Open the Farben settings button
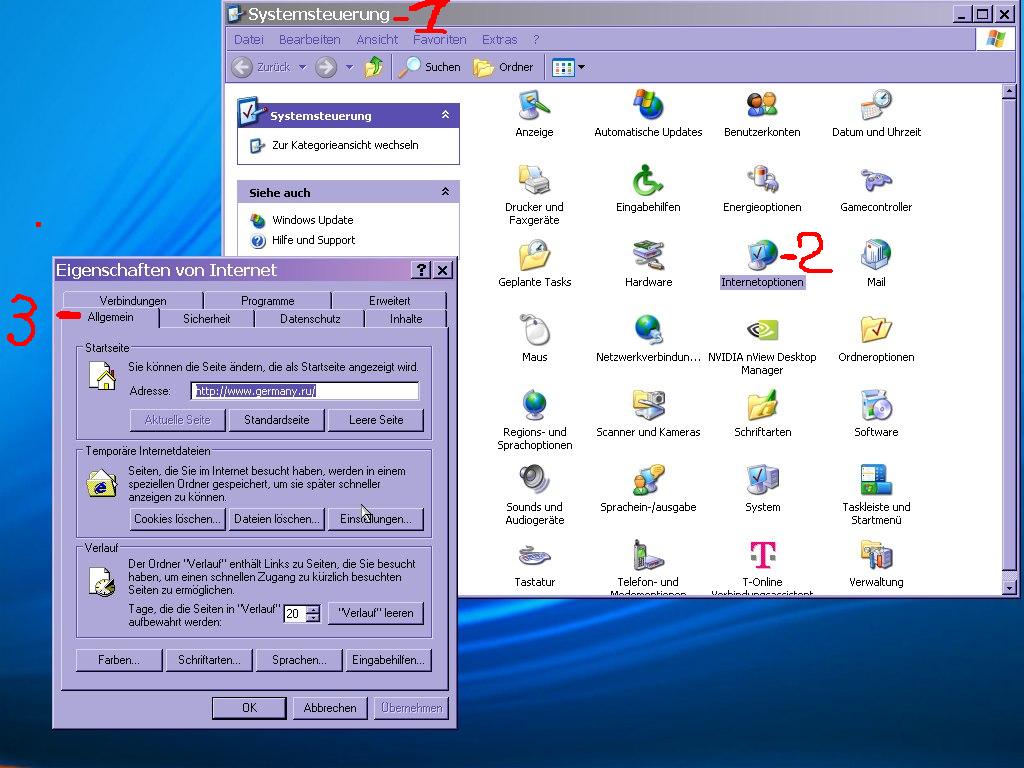Image resolution: width=1024 pixels, height=768 pixels. 119,660
